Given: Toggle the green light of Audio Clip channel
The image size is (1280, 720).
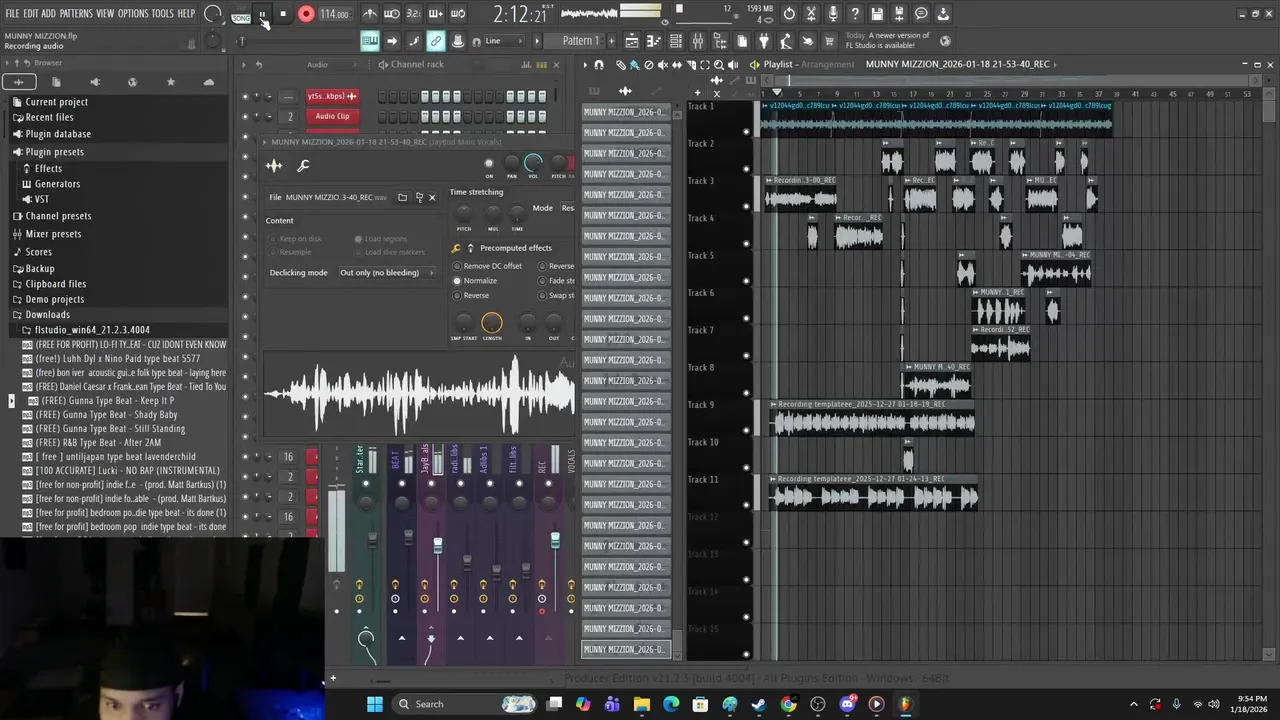Looking at the screenshot, I should (244, 116).
